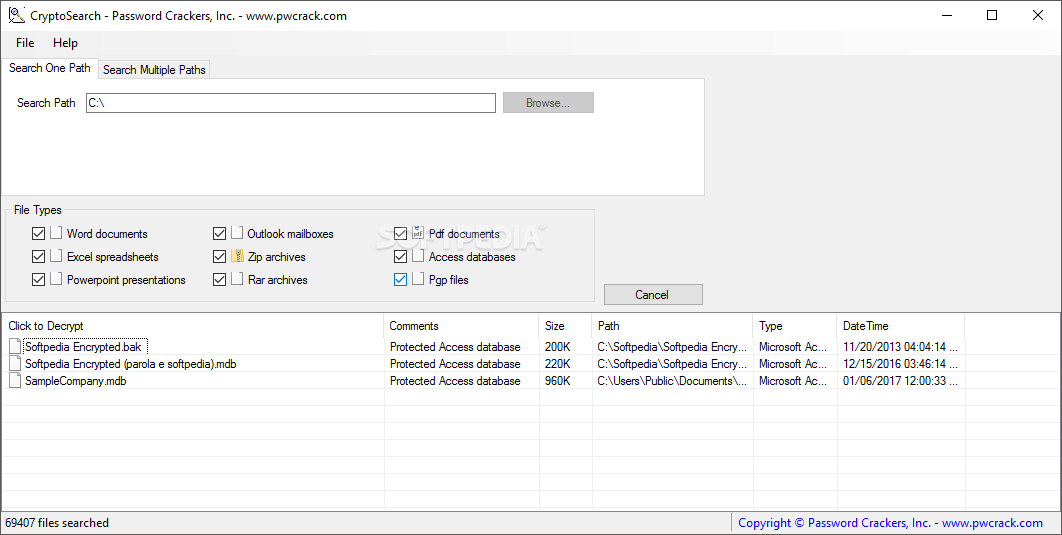Click the Pgp files file type icon
This screenshot has height=535, width=1062.
coord(417,279)
